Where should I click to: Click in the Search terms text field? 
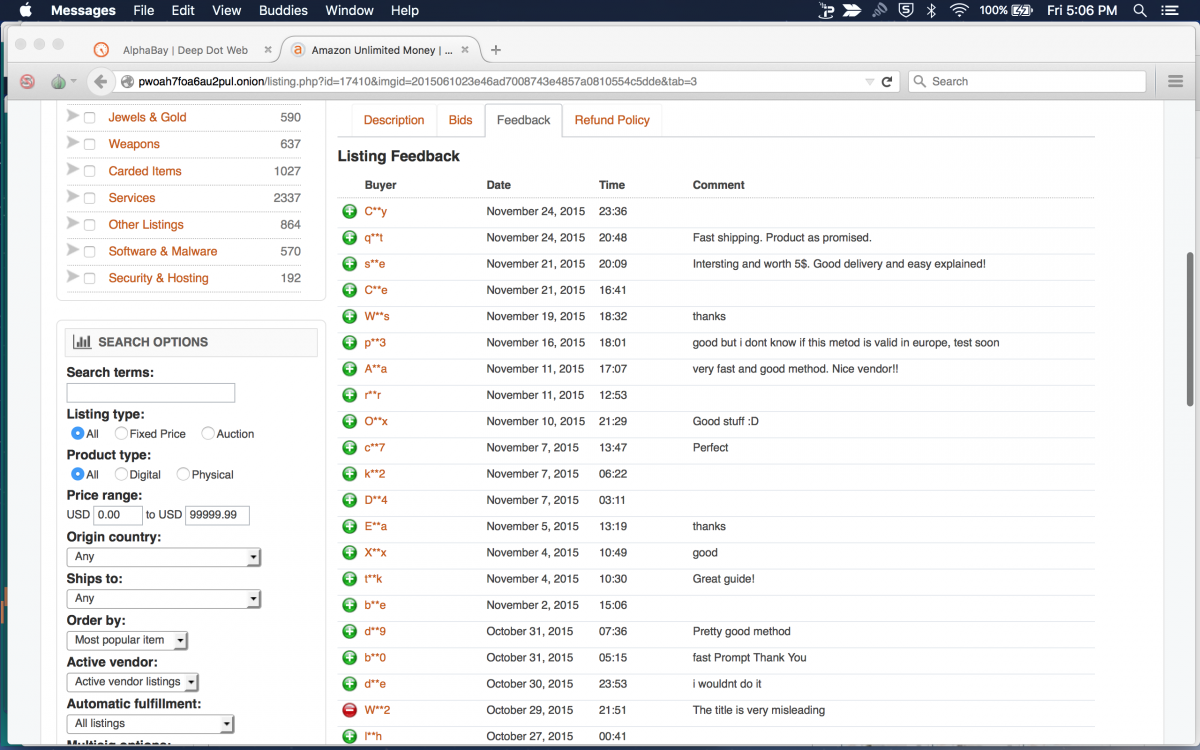[x=150, y=393]
